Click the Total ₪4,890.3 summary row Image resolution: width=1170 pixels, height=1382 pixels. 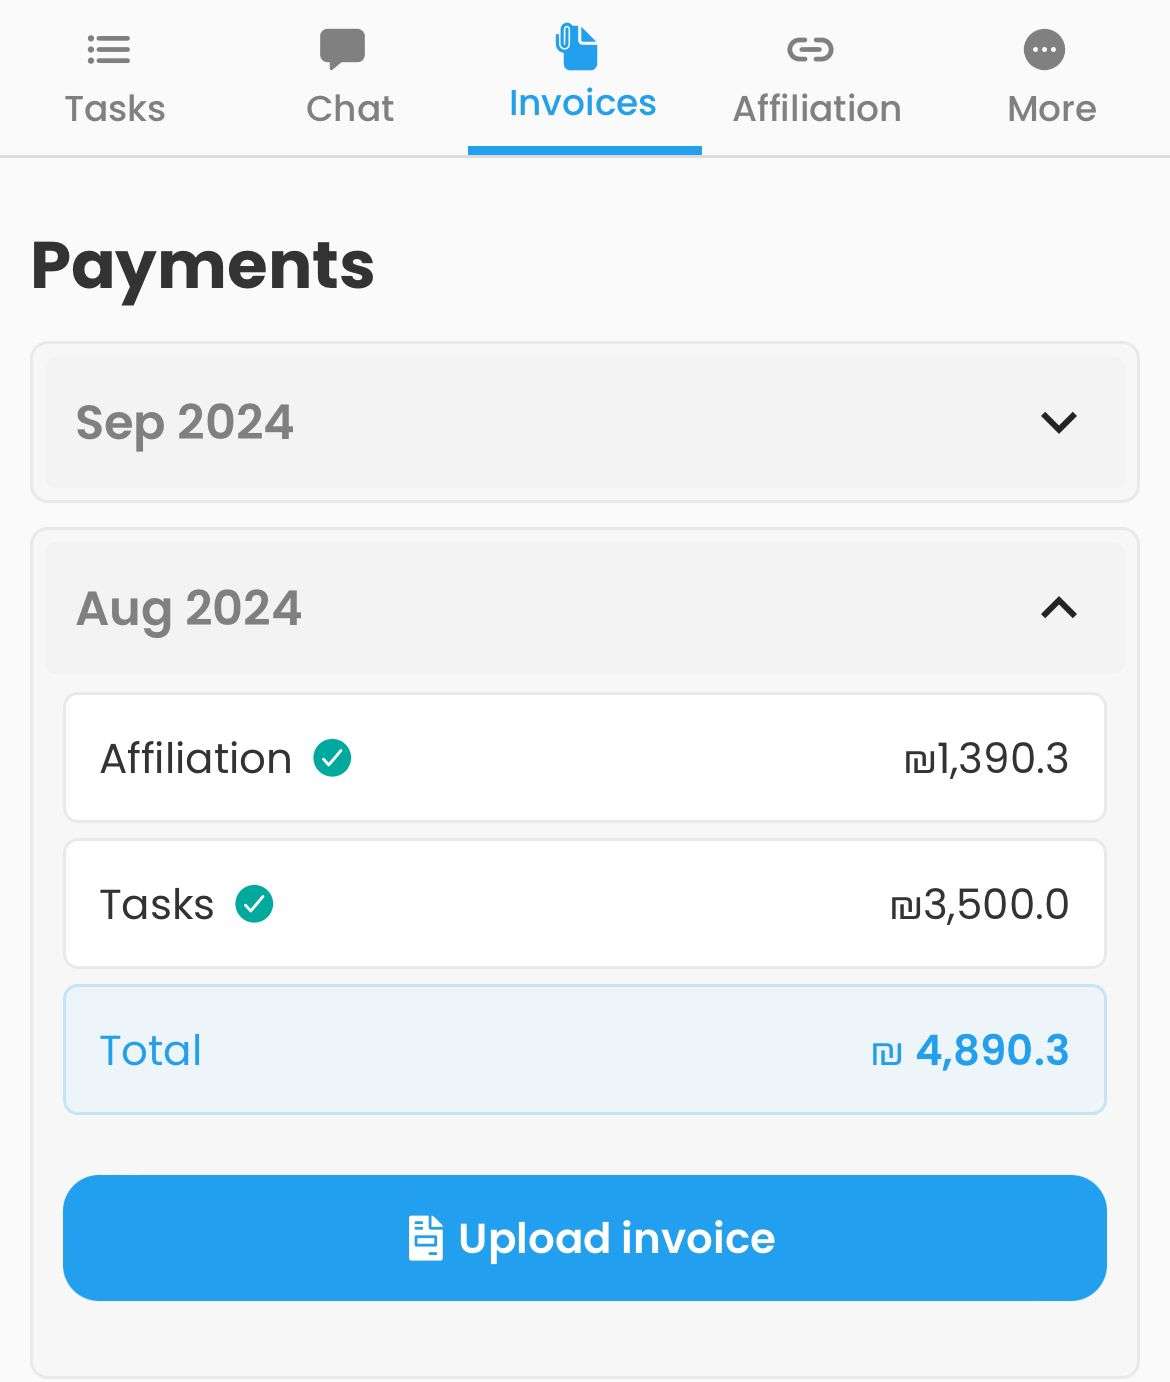tap(585, 1050)
